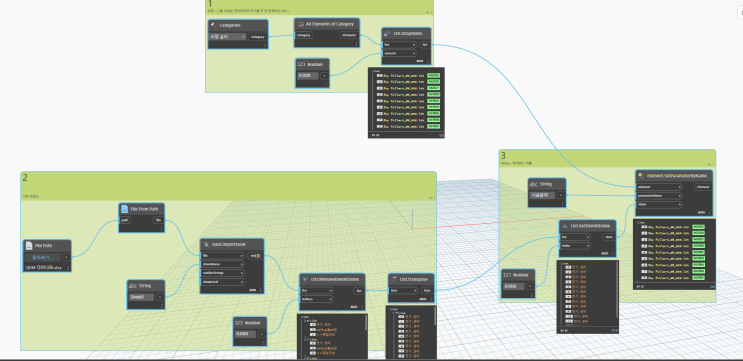Click the Categories node icon
This screenshot has height=361, width=743.
coord(213,25)
